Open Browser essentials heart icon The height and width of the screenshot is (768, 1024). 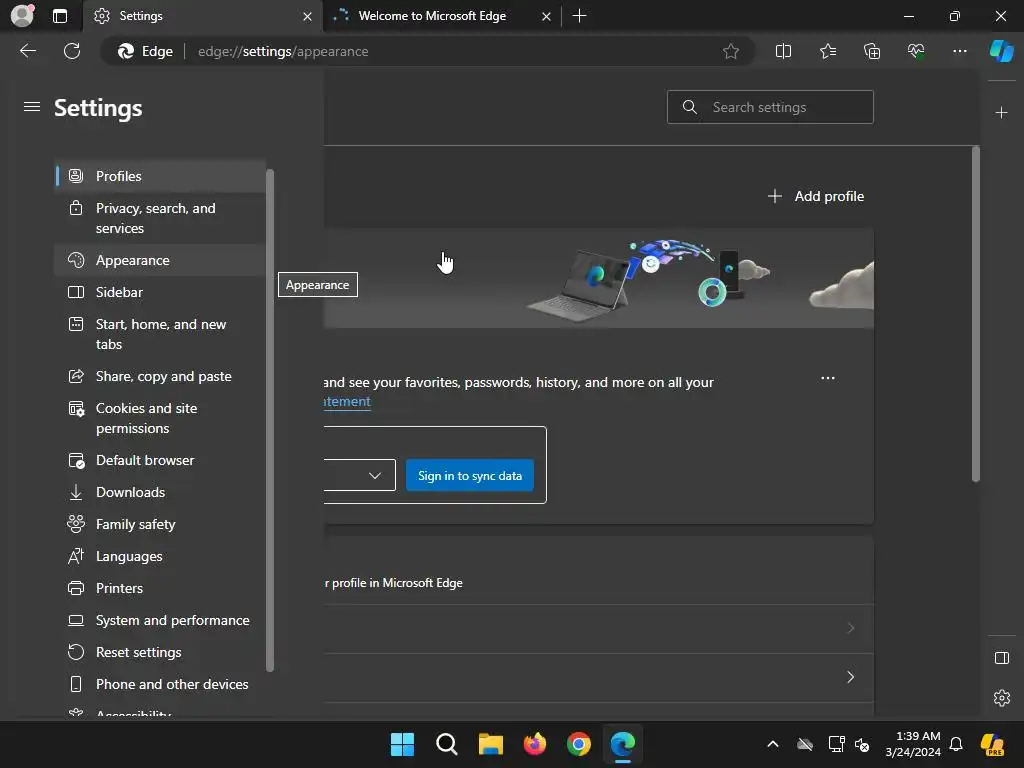pyautogui.click(x=916, y=51)
